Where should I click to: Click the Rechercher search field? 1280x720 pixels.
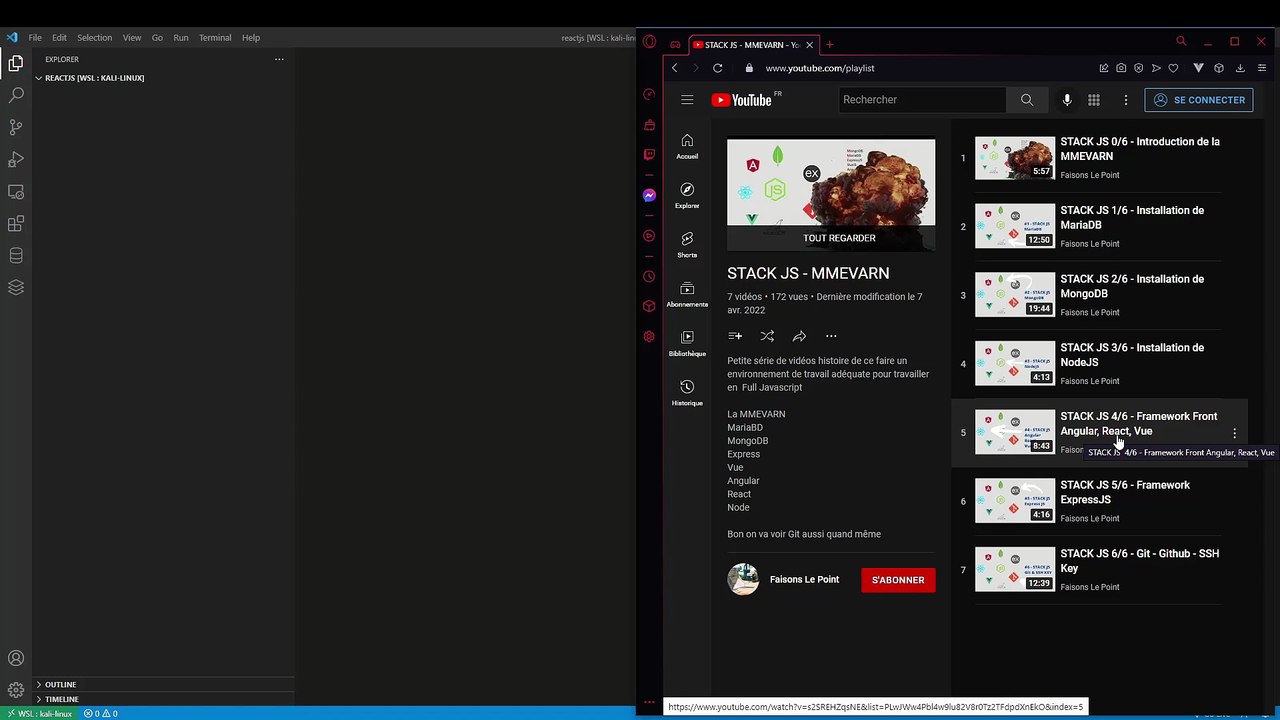click(x=922, y=100)
